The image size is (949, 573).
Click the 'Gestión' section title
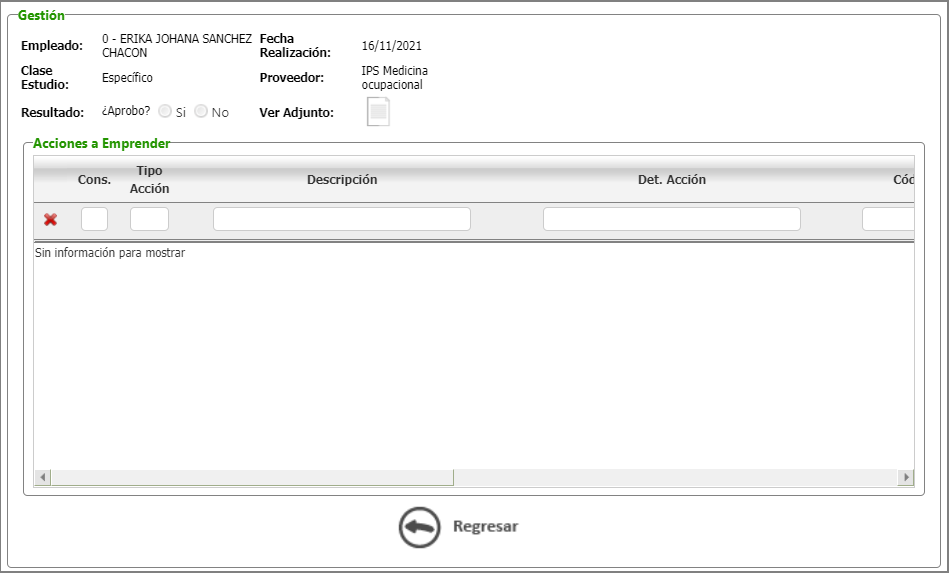tap(41, 16)
